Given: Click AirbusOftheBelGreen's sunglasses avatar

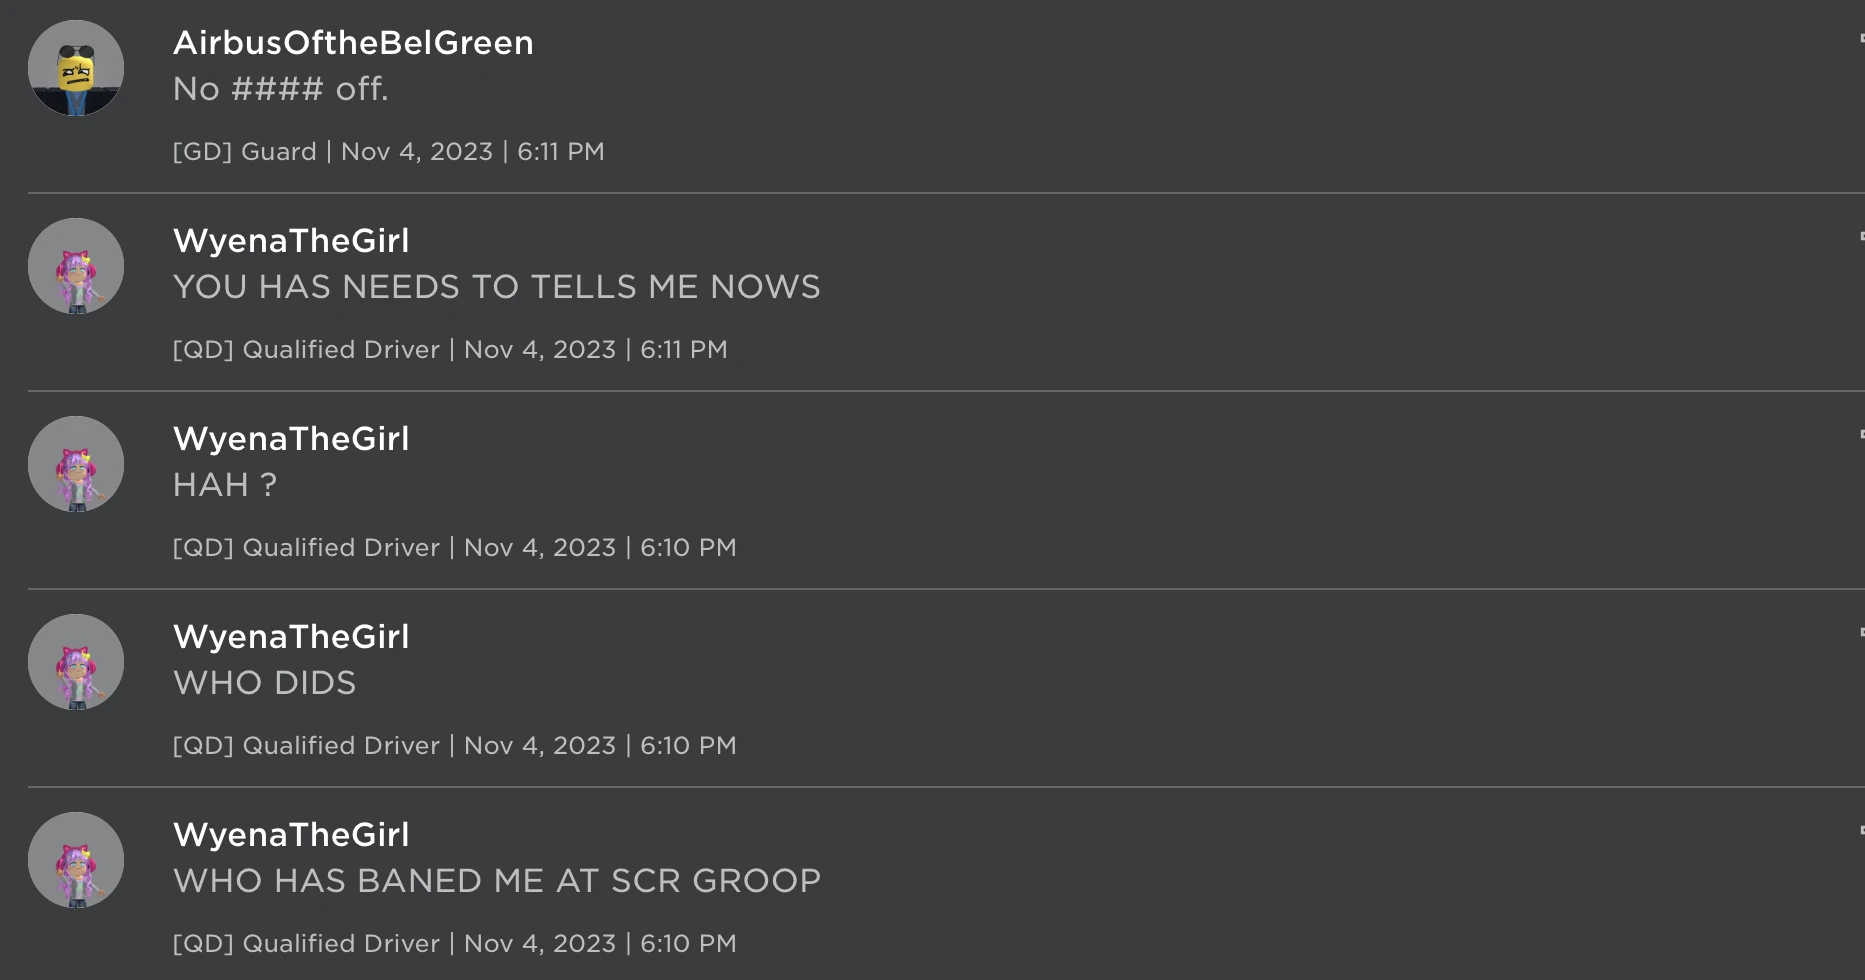Looking at the screenshot, I should pos(76,68).
